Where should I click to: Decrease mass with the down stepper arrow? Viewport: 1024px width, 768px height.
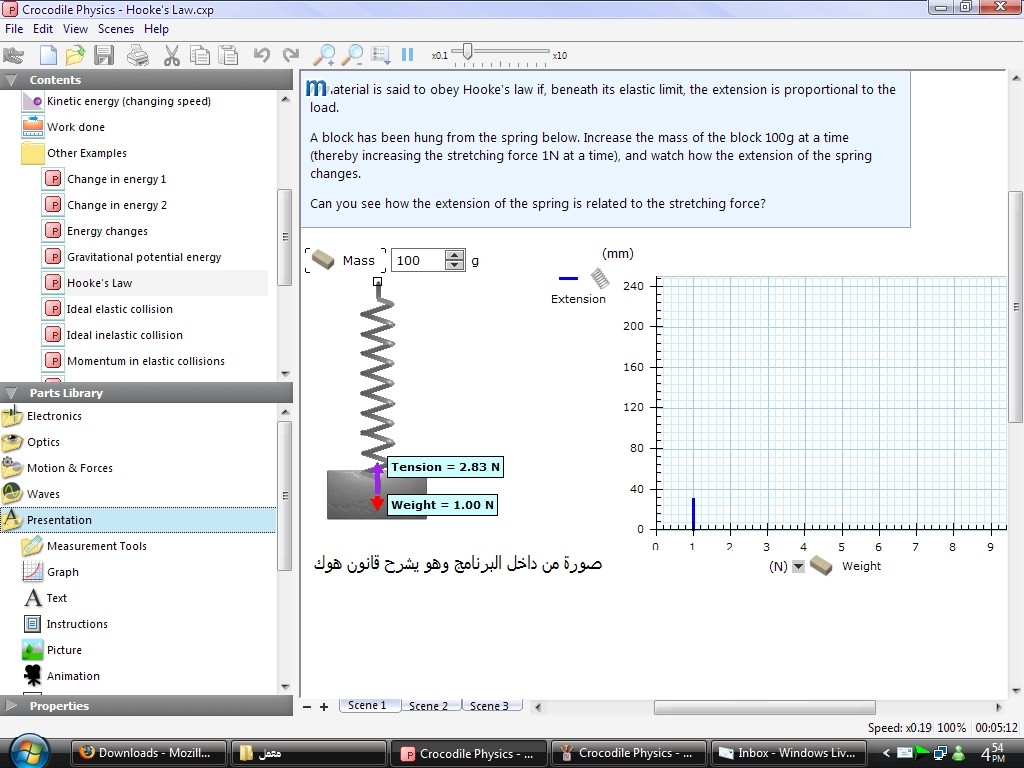454,266
